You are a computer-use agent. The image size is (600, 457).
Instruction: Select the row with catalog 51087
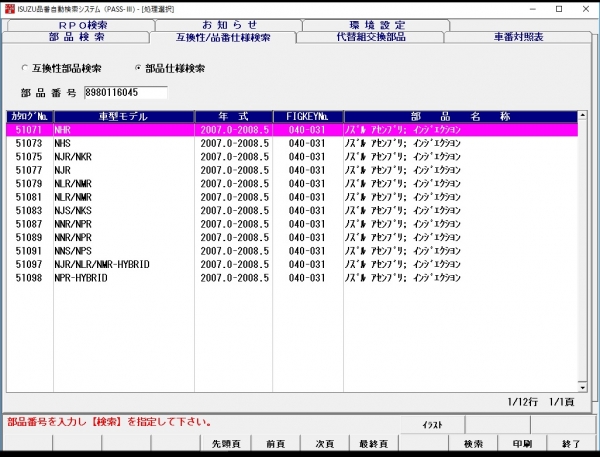pos(292,224)
